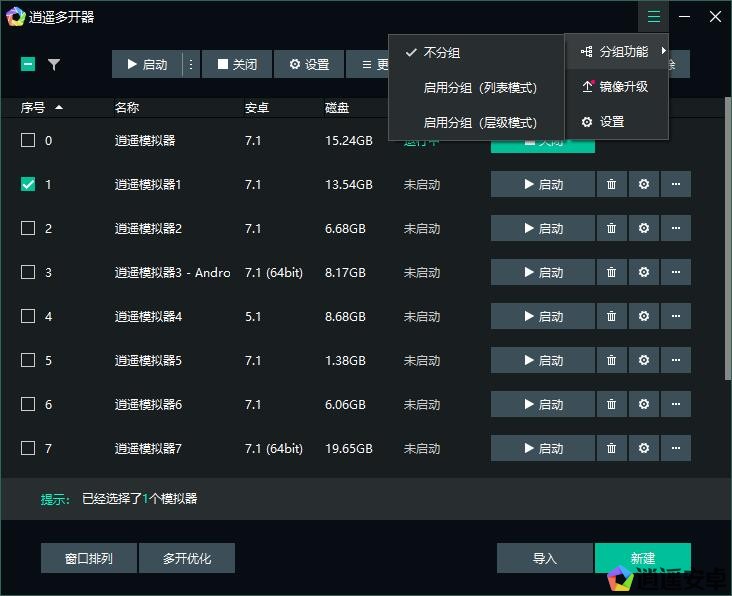Check the checkbox for 逍遥模拟器3
The image size is (732, 596).
click(x=28, y=273)
